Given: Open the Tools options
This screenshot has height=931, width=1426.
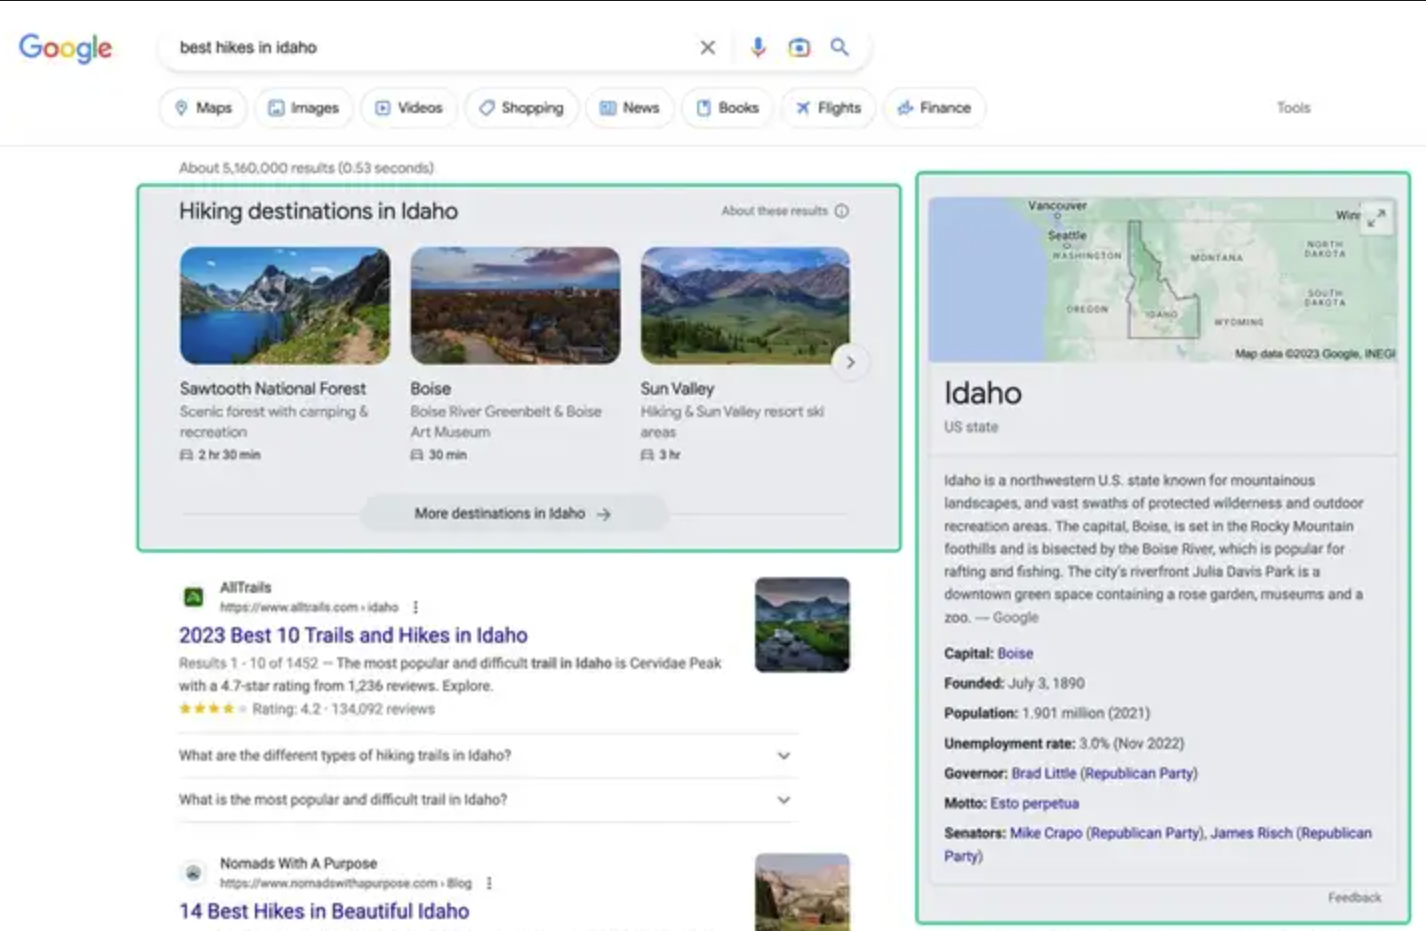Looking at the screenshot, I should pos(1293,108).
